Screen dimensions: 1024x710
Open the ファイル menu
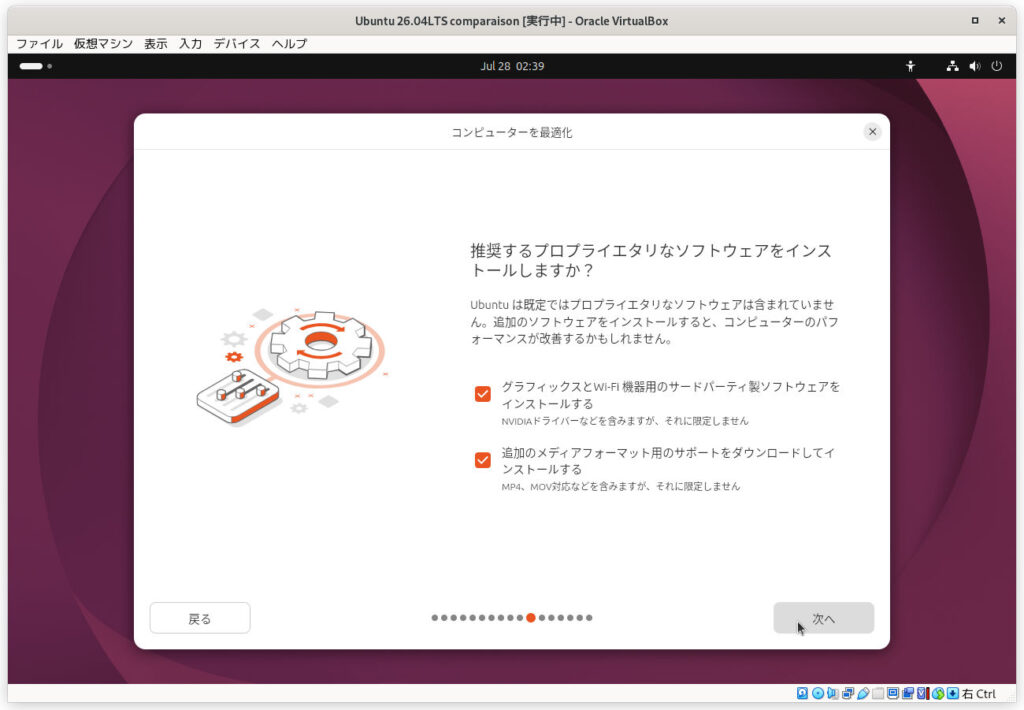(39, 44)
